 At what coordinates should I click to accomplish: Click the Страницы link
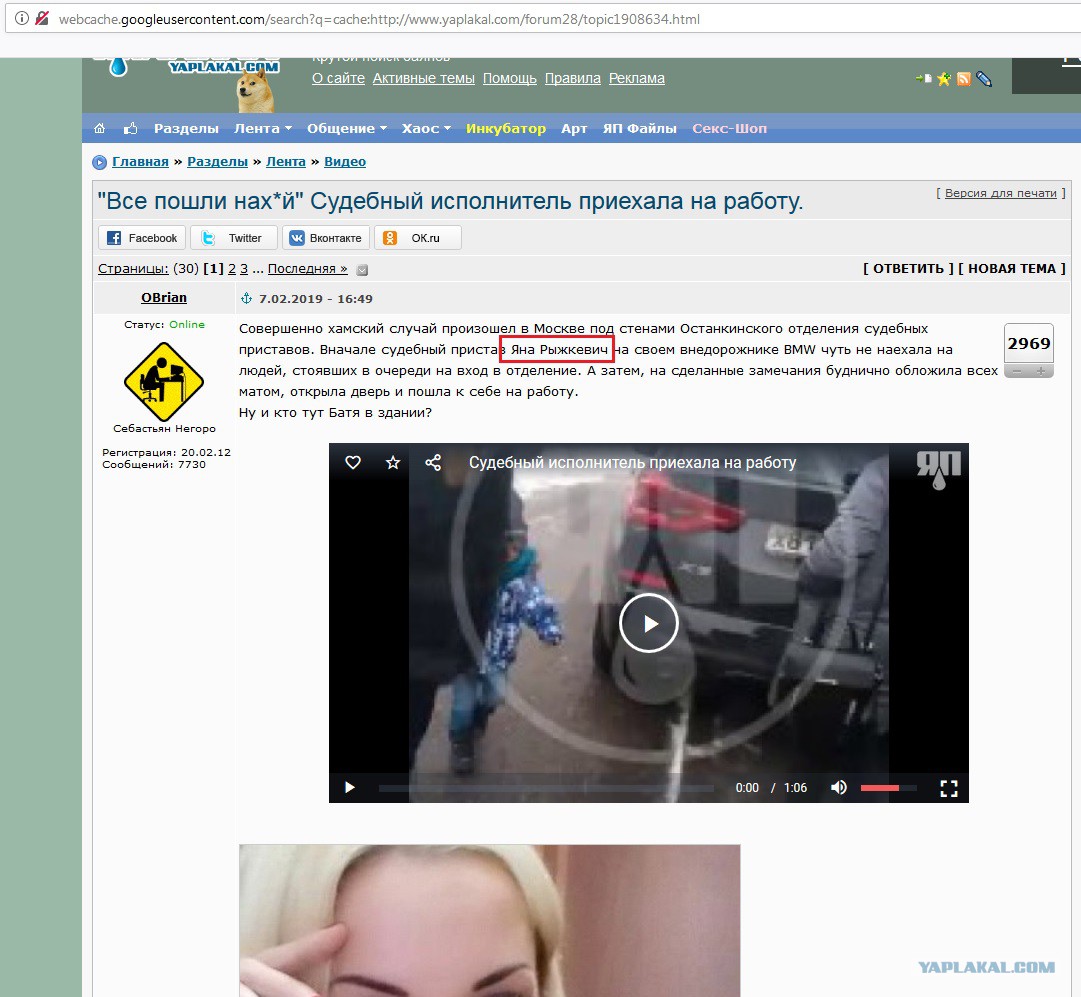coord(133,269)
